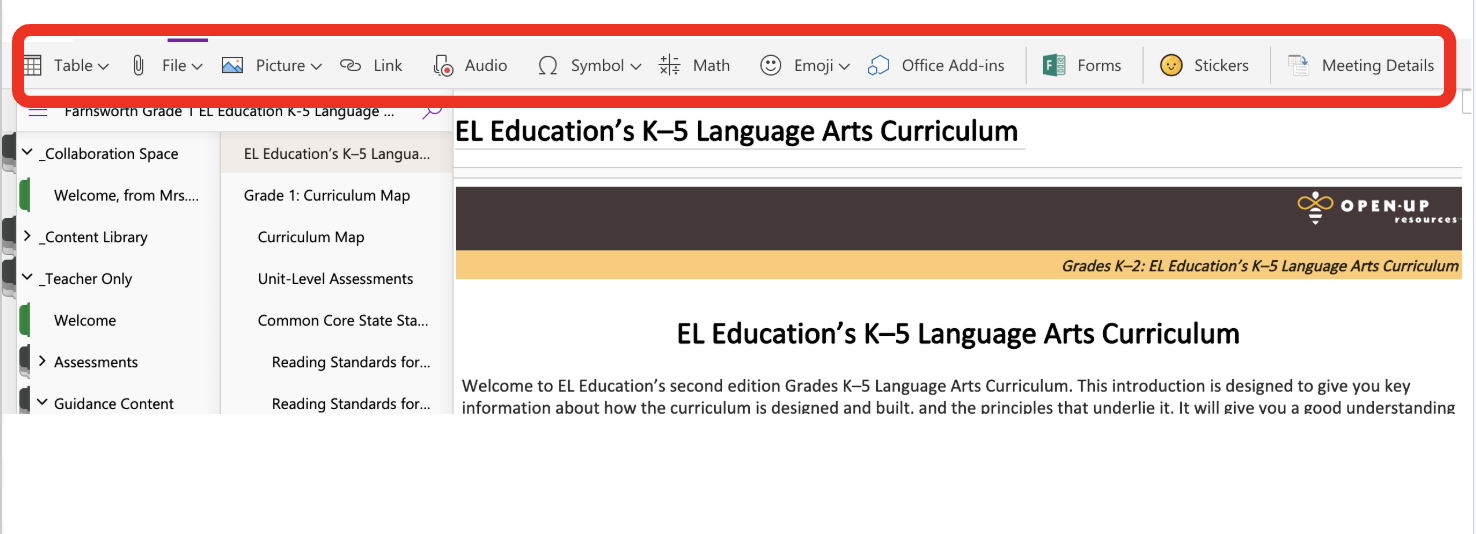Select the _Content Library section group
Screen dimensions: 1476x534
tap(93, 237)
